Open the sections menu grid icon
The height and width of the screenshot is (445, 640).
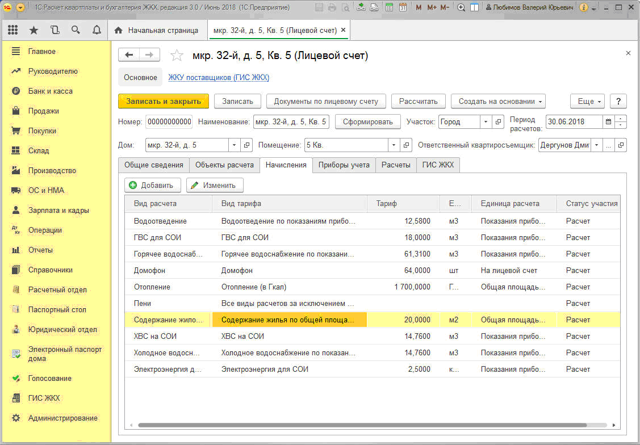(13, 30)
